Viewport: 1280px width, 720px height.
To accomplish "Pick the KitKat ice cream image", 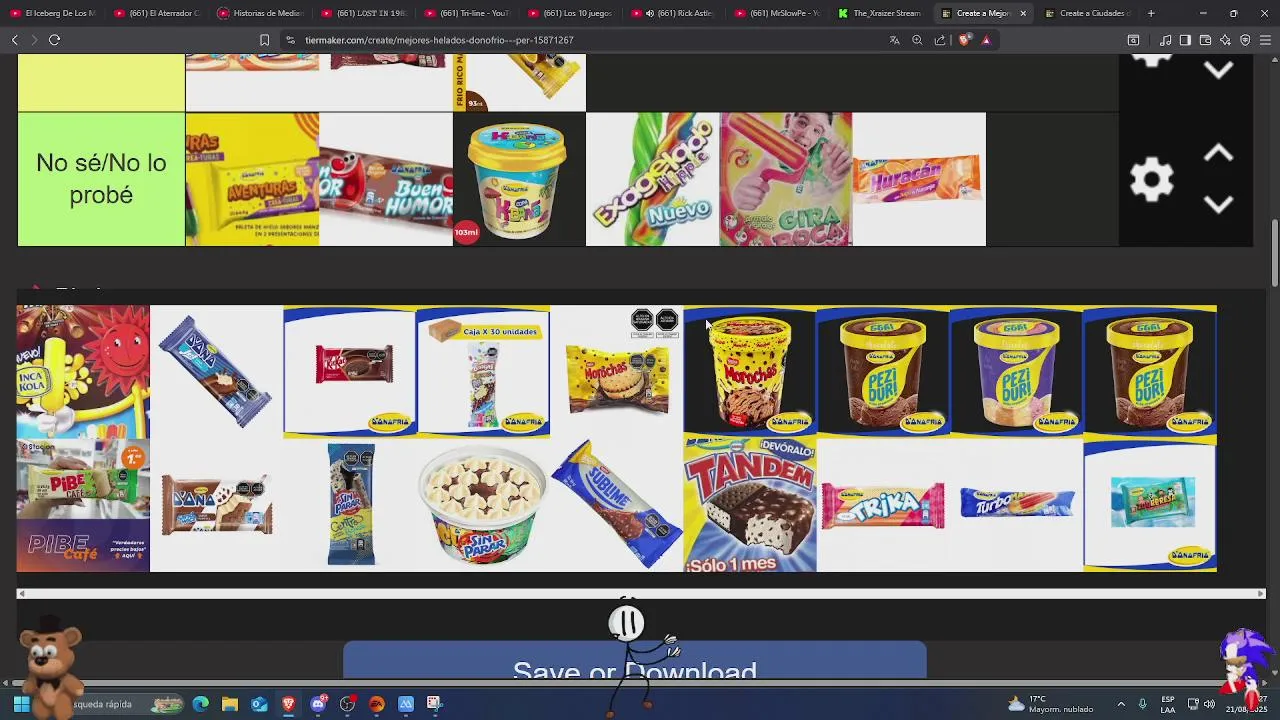I will tap(349, 372).
